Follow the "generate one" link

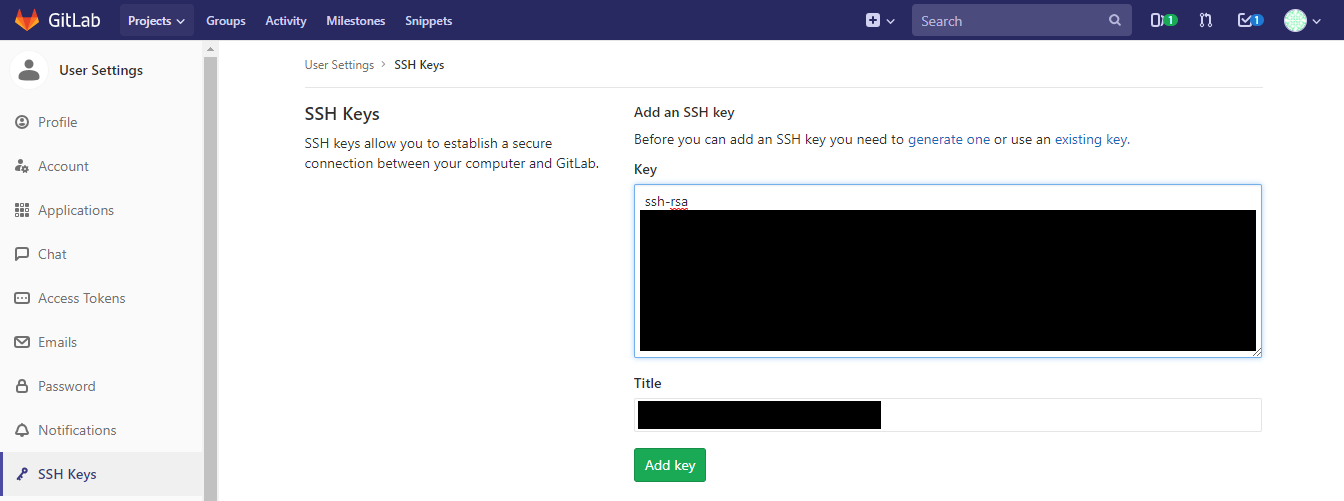948,140
